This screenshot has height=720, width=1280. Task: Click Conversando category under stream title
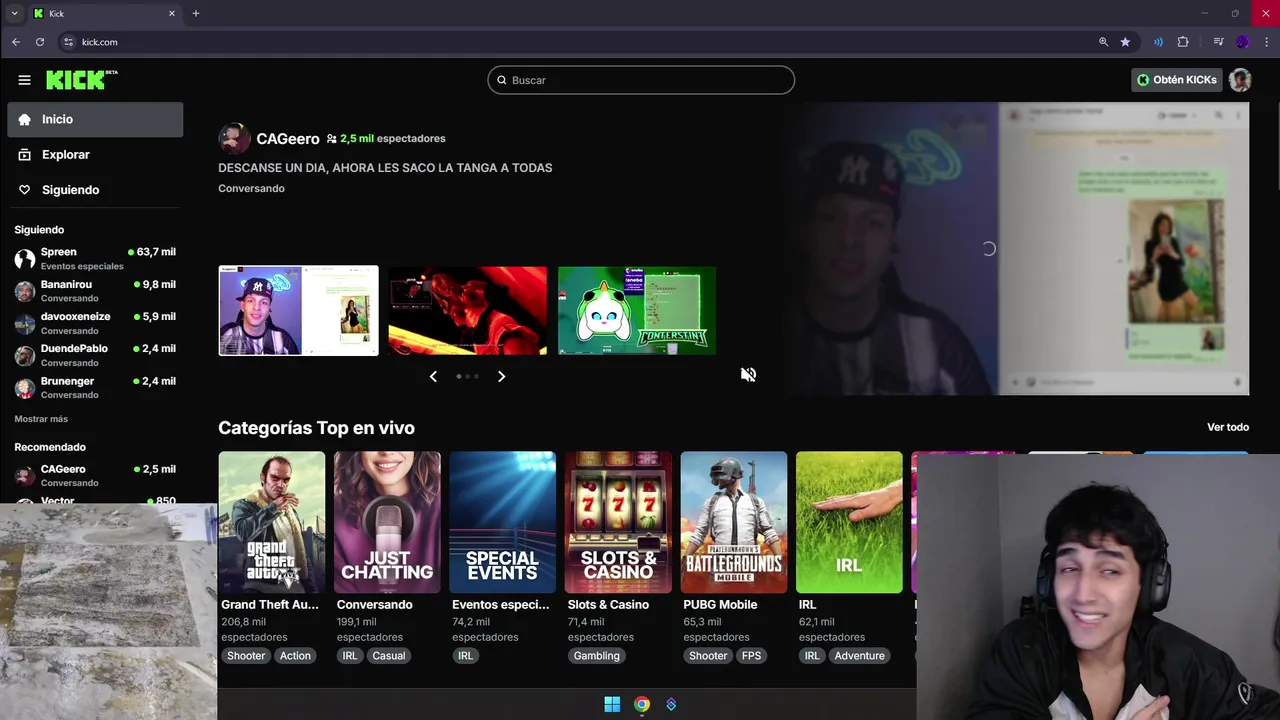click(251, 188)
